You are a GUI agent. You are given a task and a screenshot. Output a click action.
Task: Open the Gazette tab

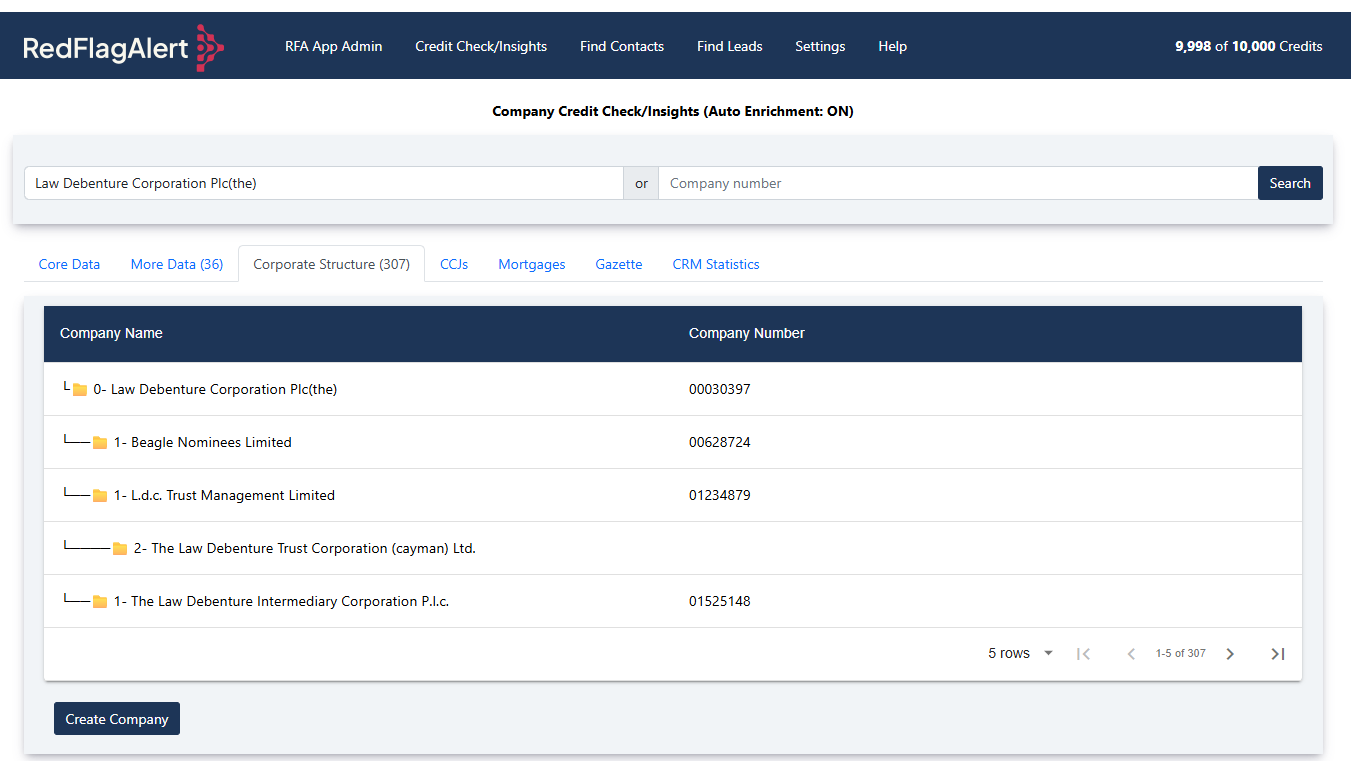pos(619,264)
